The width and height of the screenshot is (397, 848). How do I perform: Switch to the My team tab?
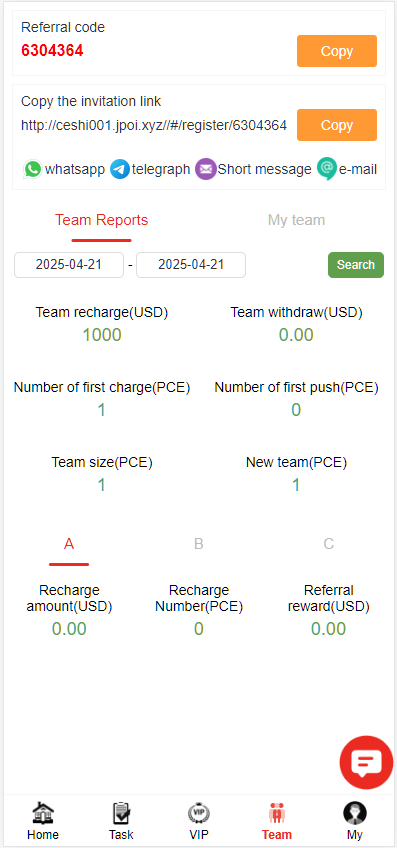point(296,220)
